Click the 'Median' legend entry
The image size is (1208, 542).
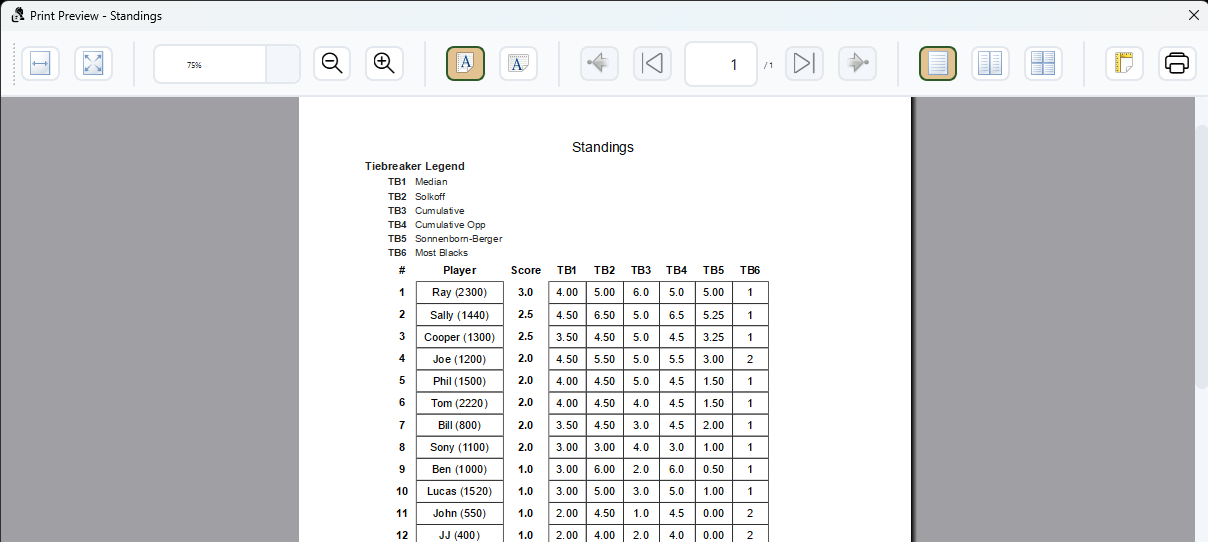[431, 182]
